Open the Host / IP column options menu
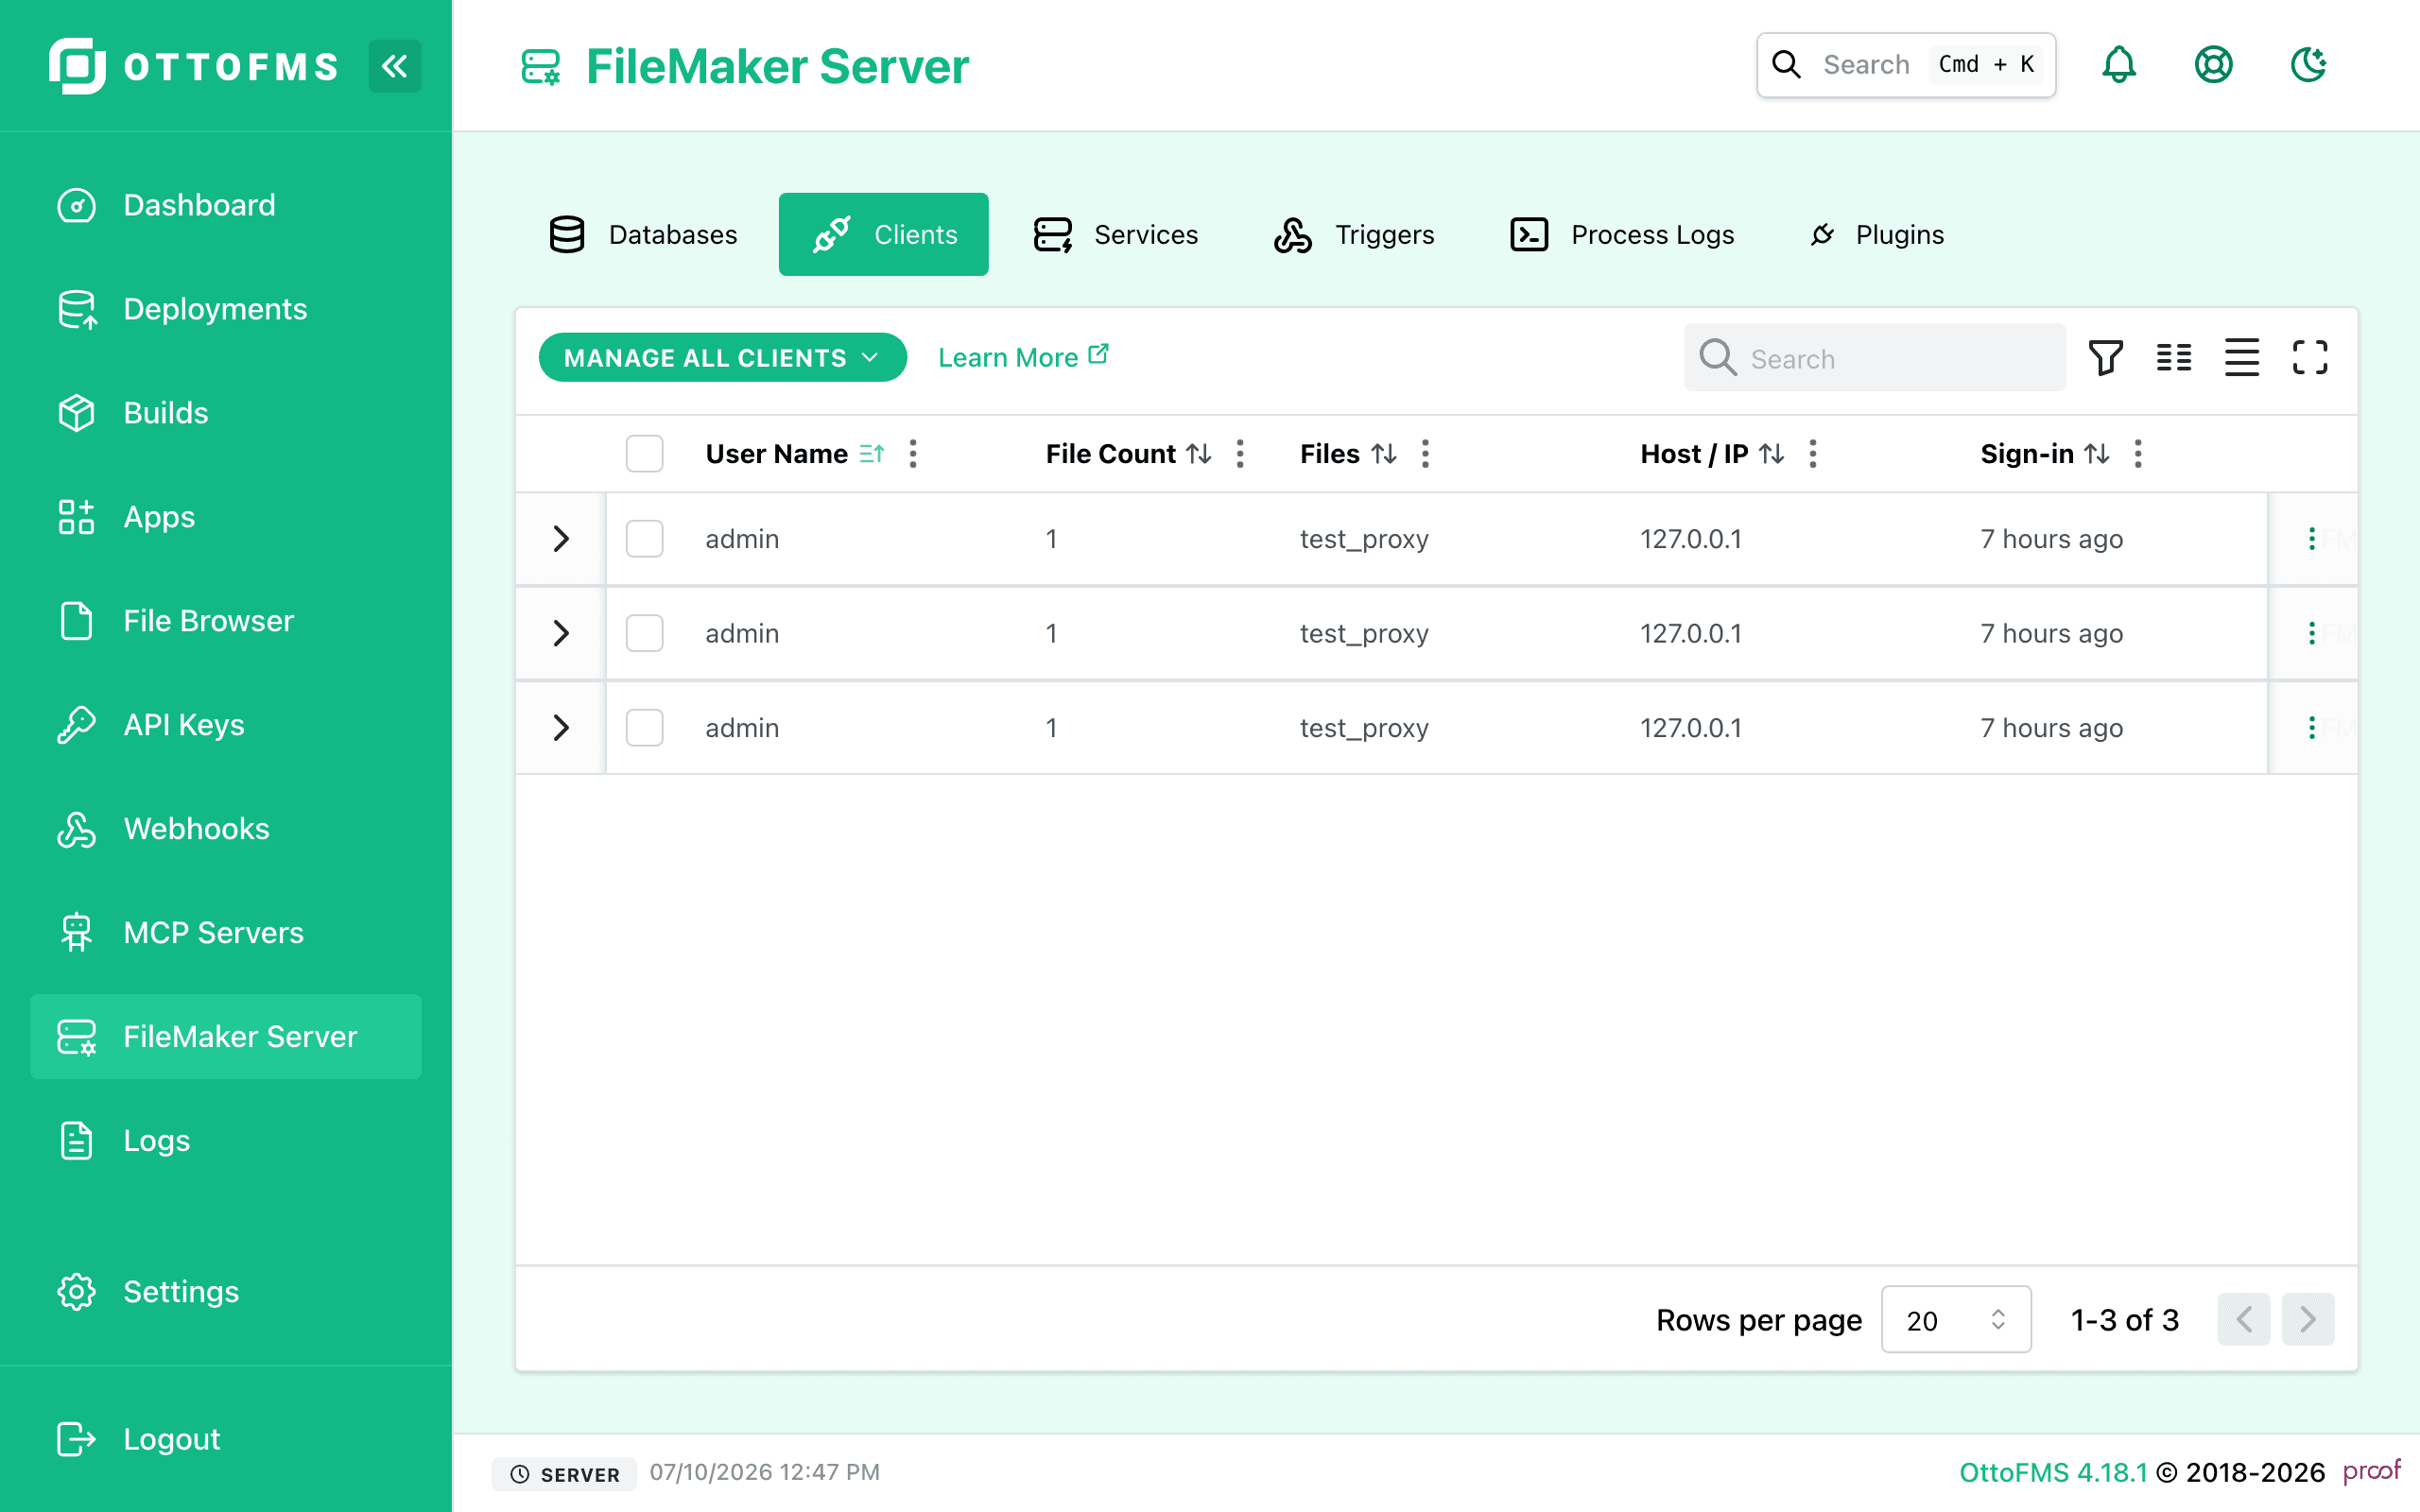This screenshot has width=2420, height=1512. [x=1813, y=454]
